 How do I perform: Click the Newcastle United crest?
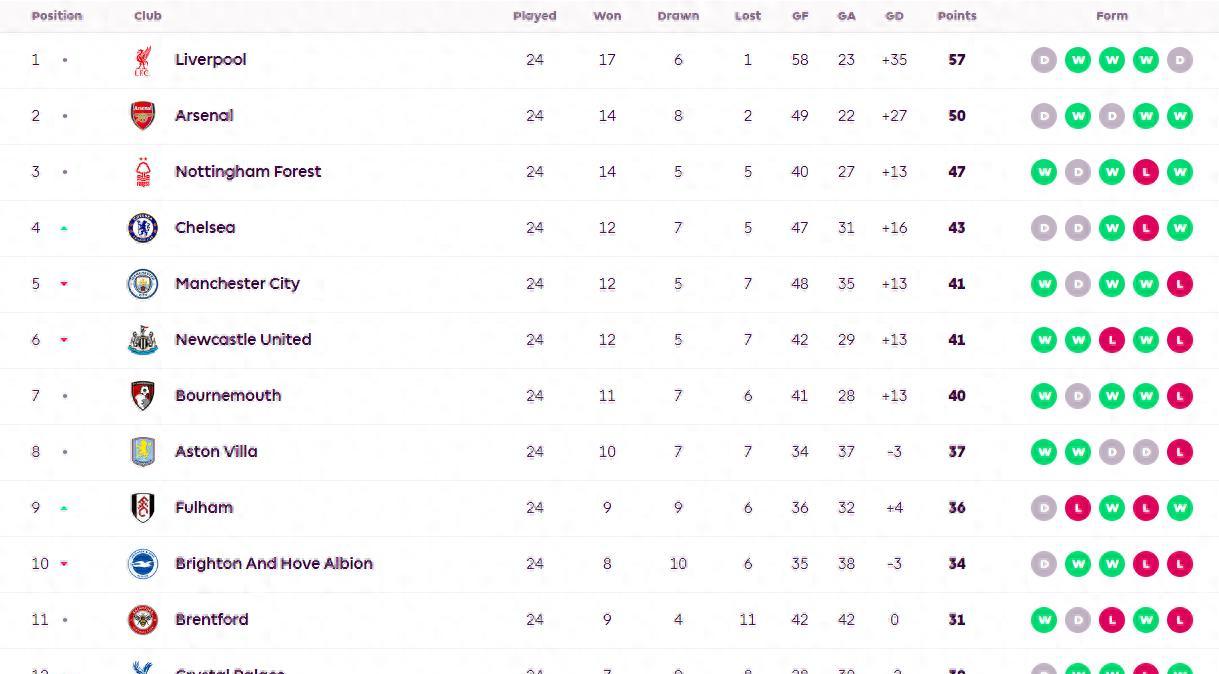click(x=143, y=340)
